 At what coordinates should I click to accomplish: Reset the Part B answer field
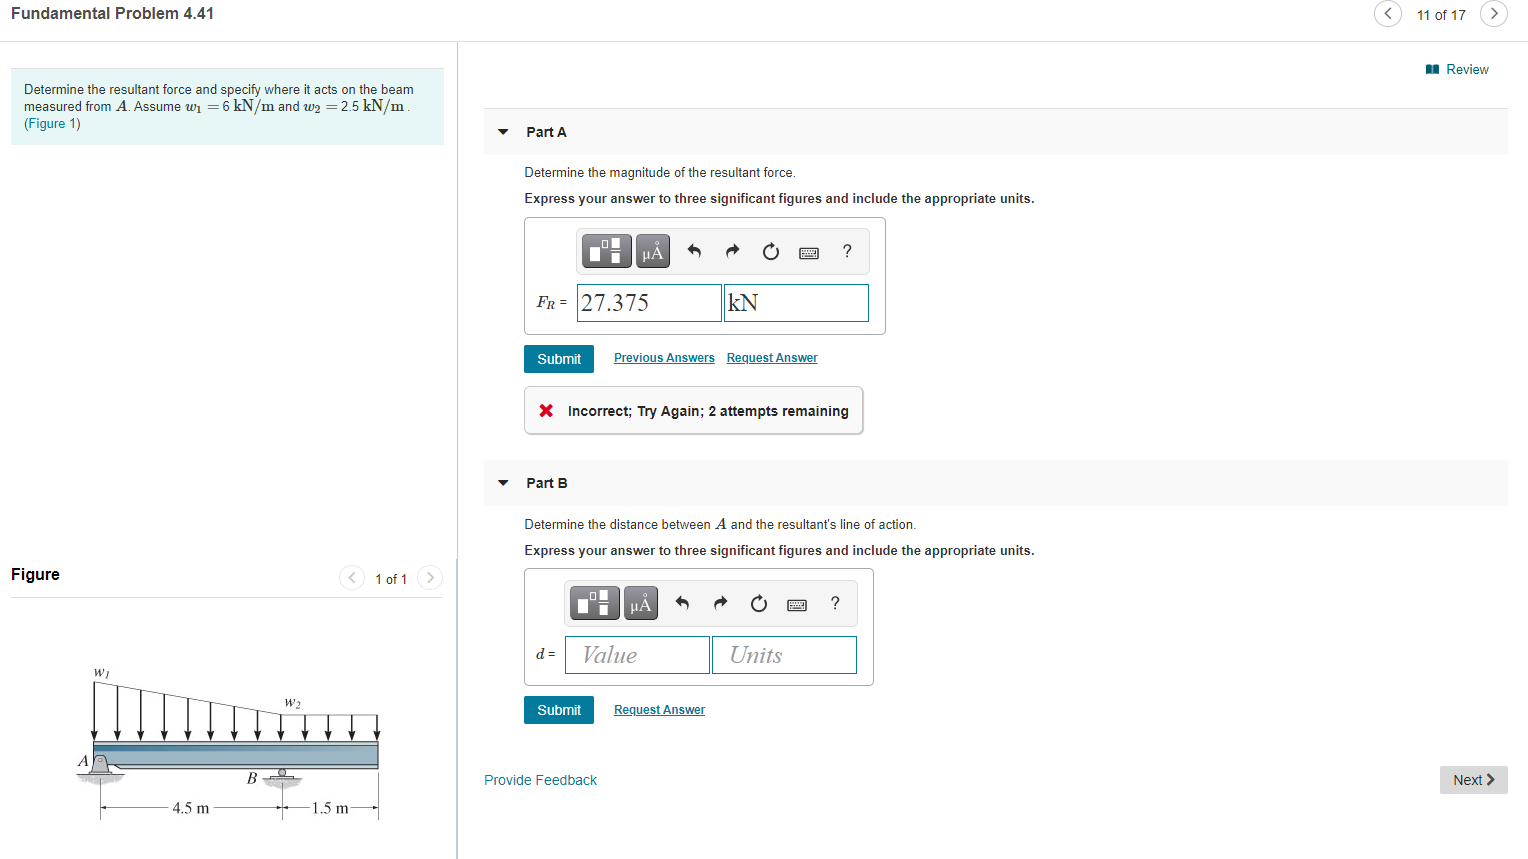(x=759, y=603)
